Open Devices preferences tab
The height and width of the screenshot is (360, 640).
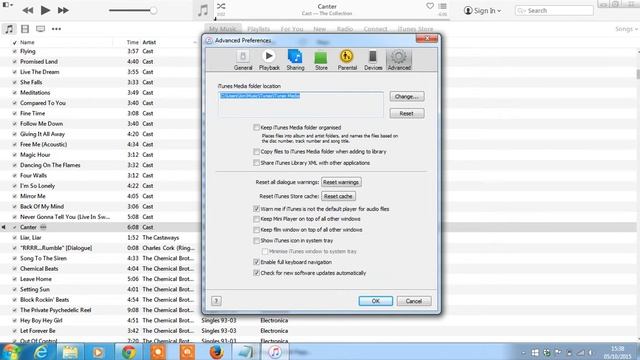[x=373, y=60]
